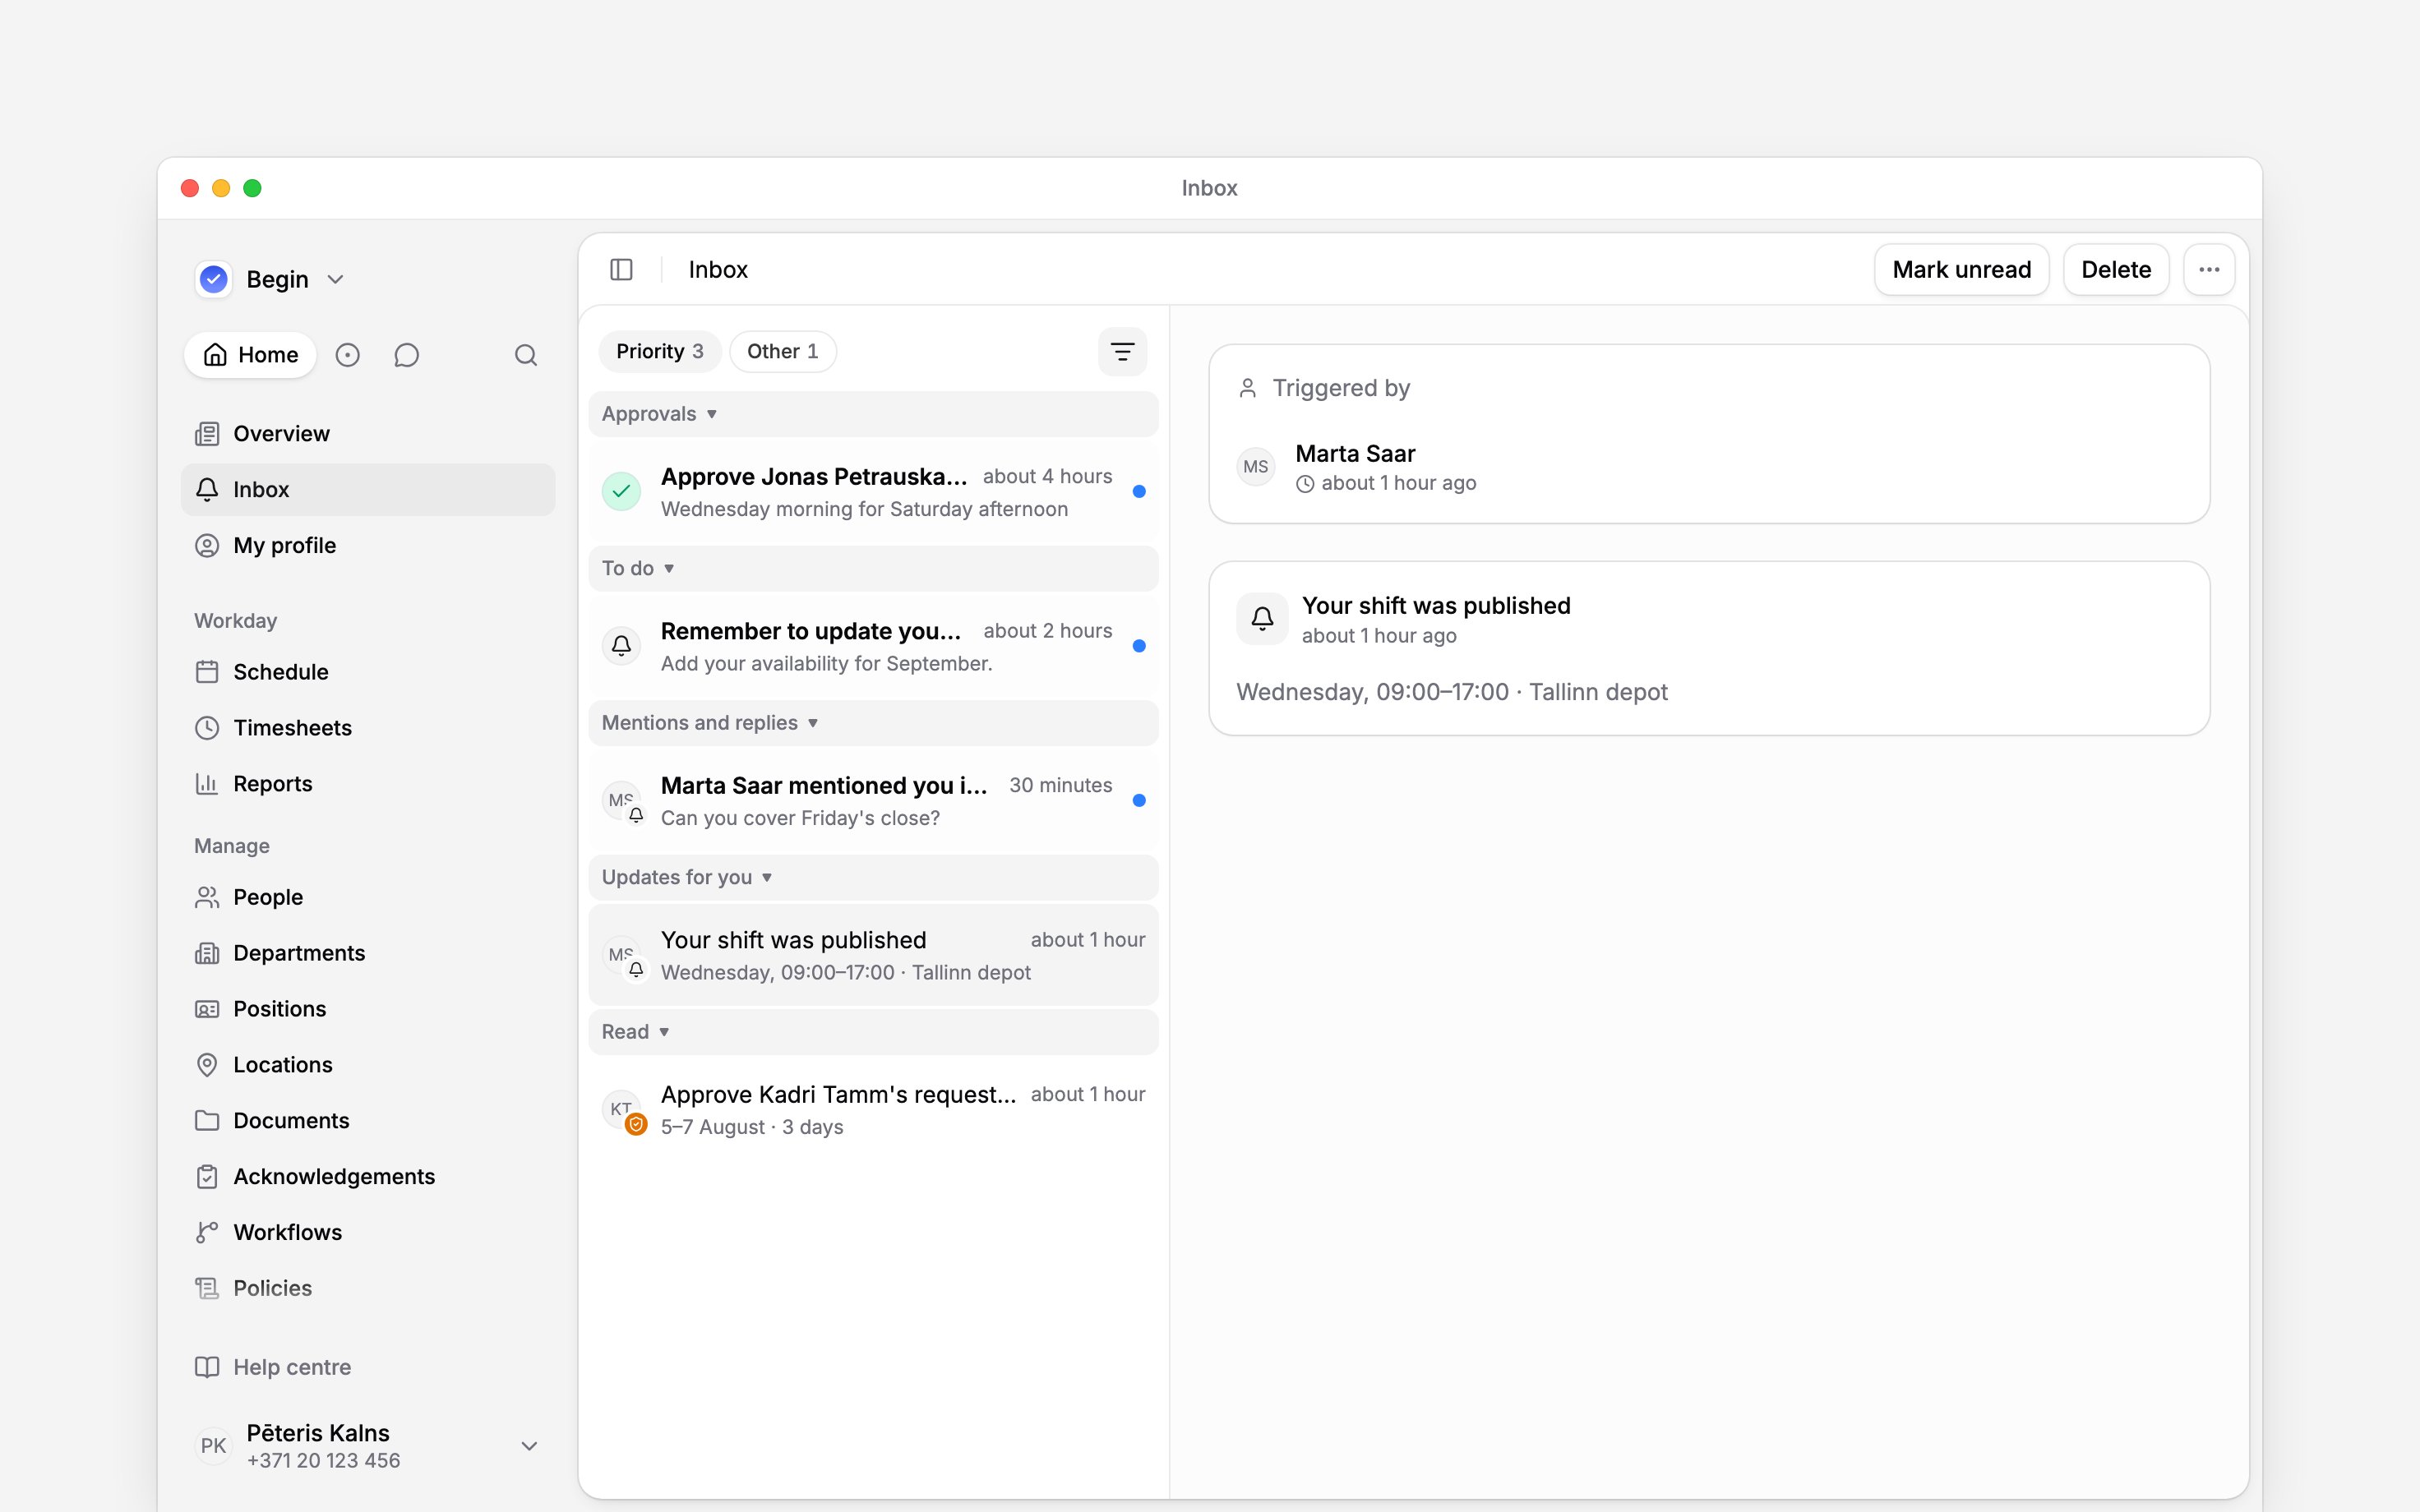Open the Begin workspace dropdown
Image resolution: width=2420 pixels, height=1512 pixels.
[270, 279]
